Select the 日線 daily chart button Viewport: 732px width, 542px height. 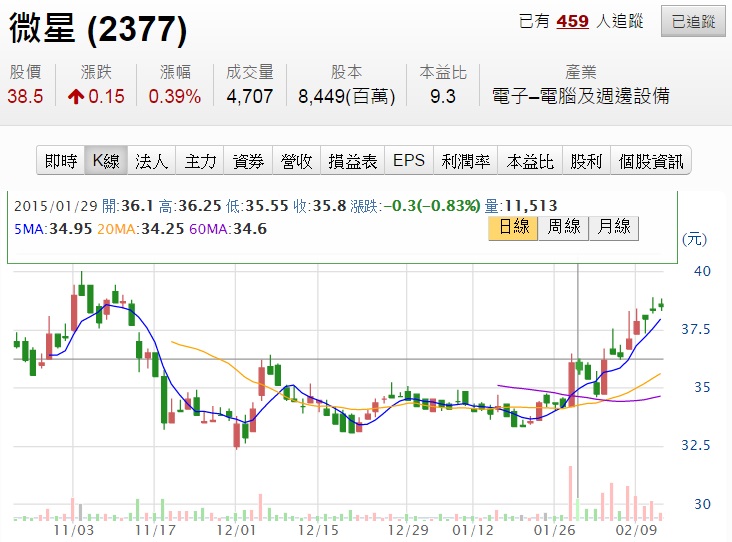pyautogui.click(x=513, y=228)
